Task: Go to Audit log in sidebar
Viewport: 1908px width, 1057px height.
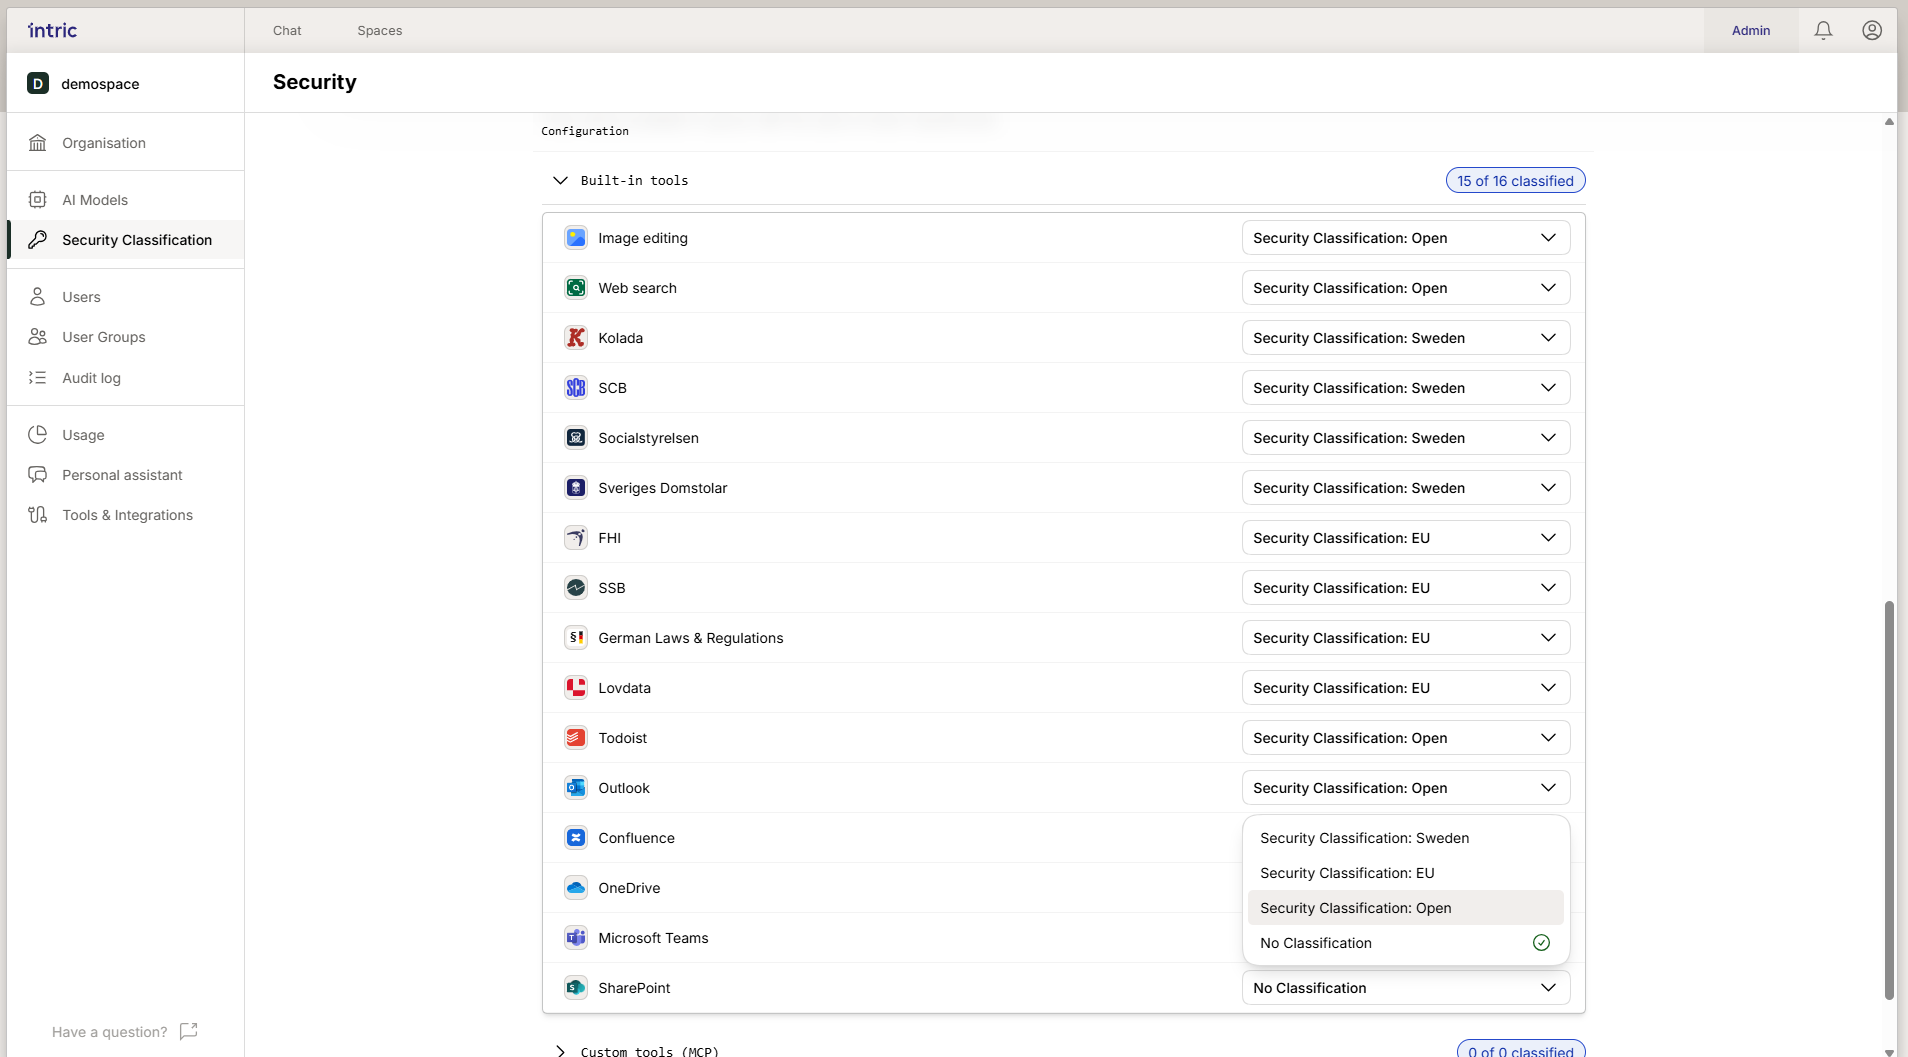Action: (x=91, y=378)
